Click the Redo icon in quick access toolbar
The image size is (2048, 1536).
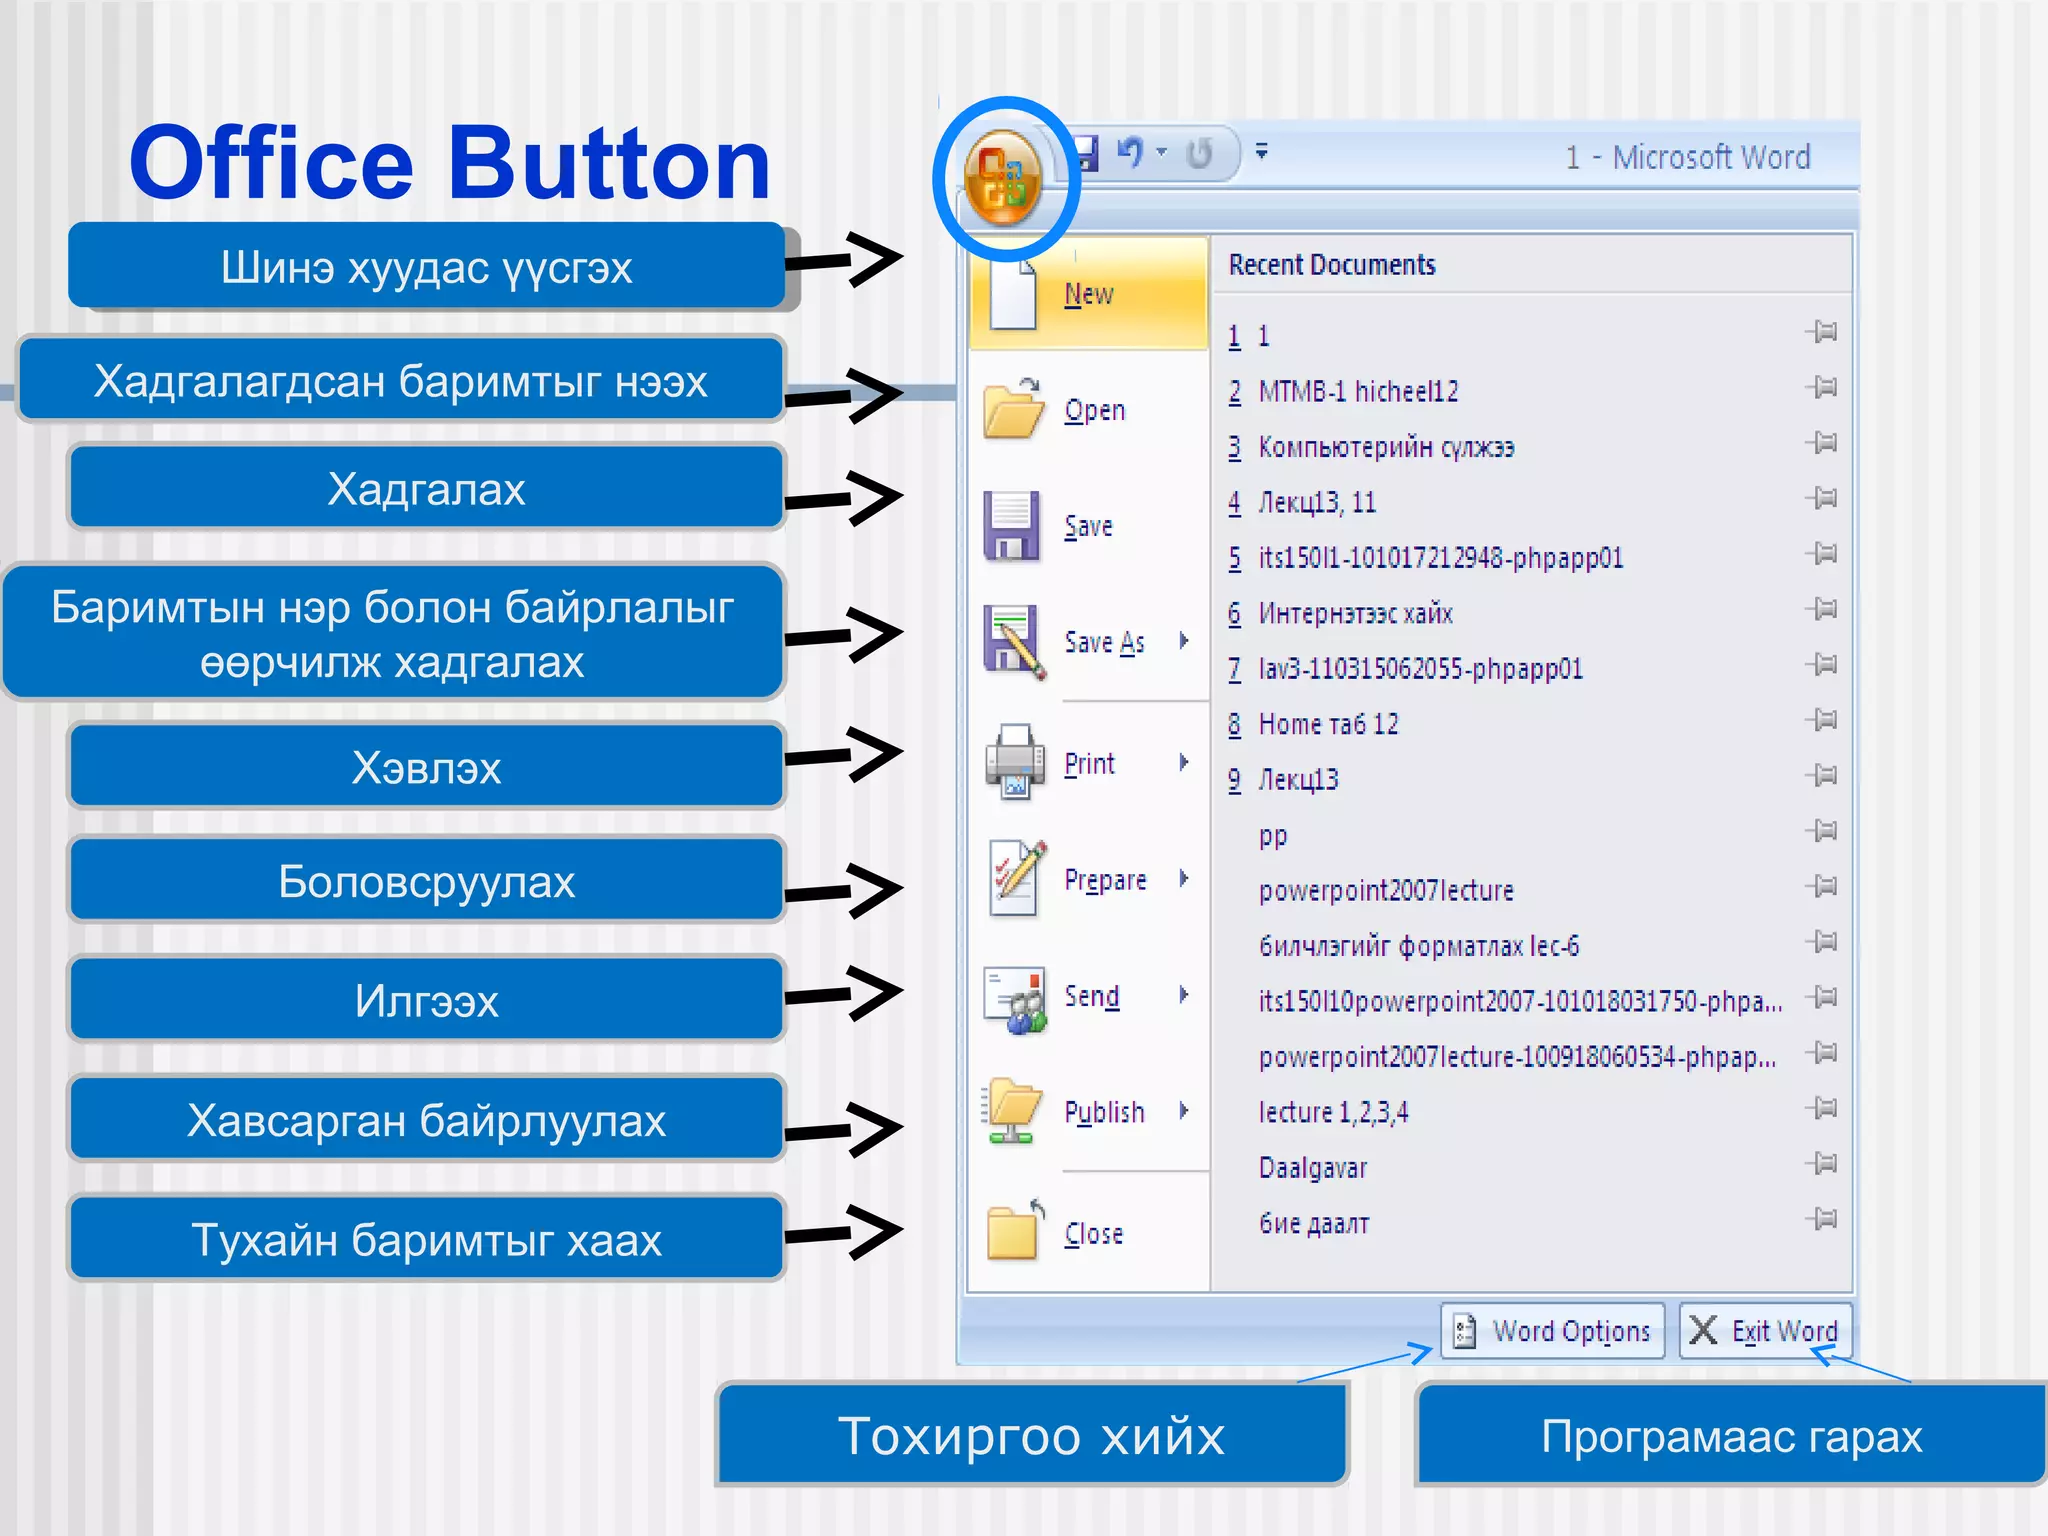coord(1198,153)
